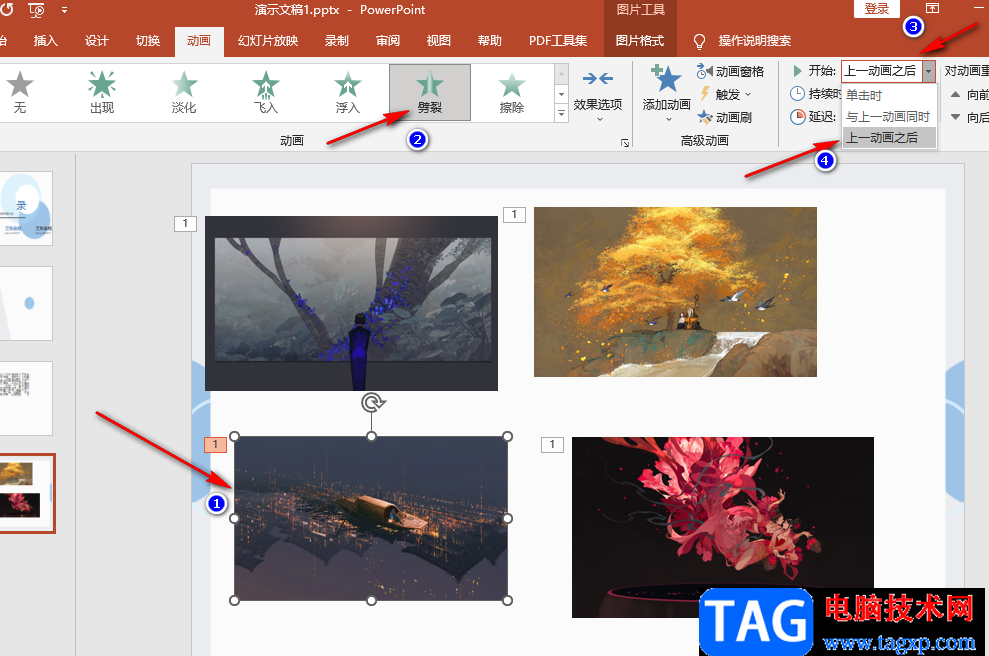Switch to the 录制 Record tab
989x656 pixels.
click(337, 41)
